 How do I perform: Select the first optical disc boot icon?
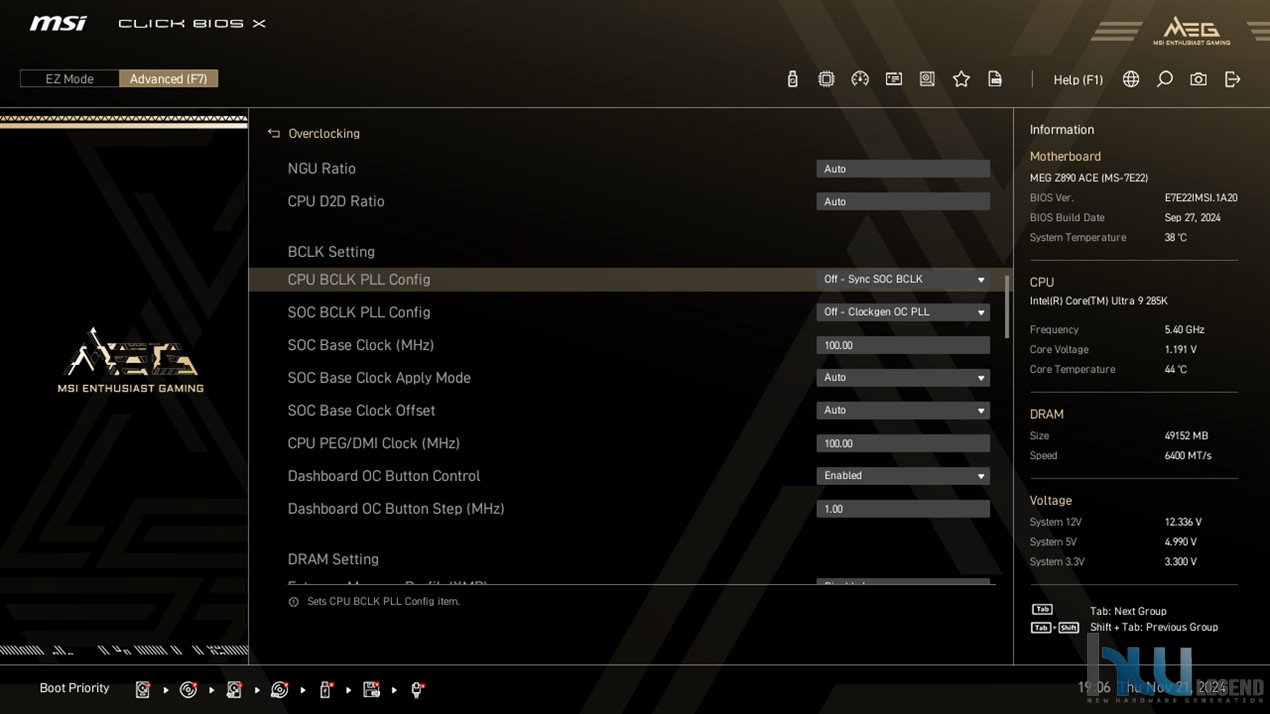[188, 689]
